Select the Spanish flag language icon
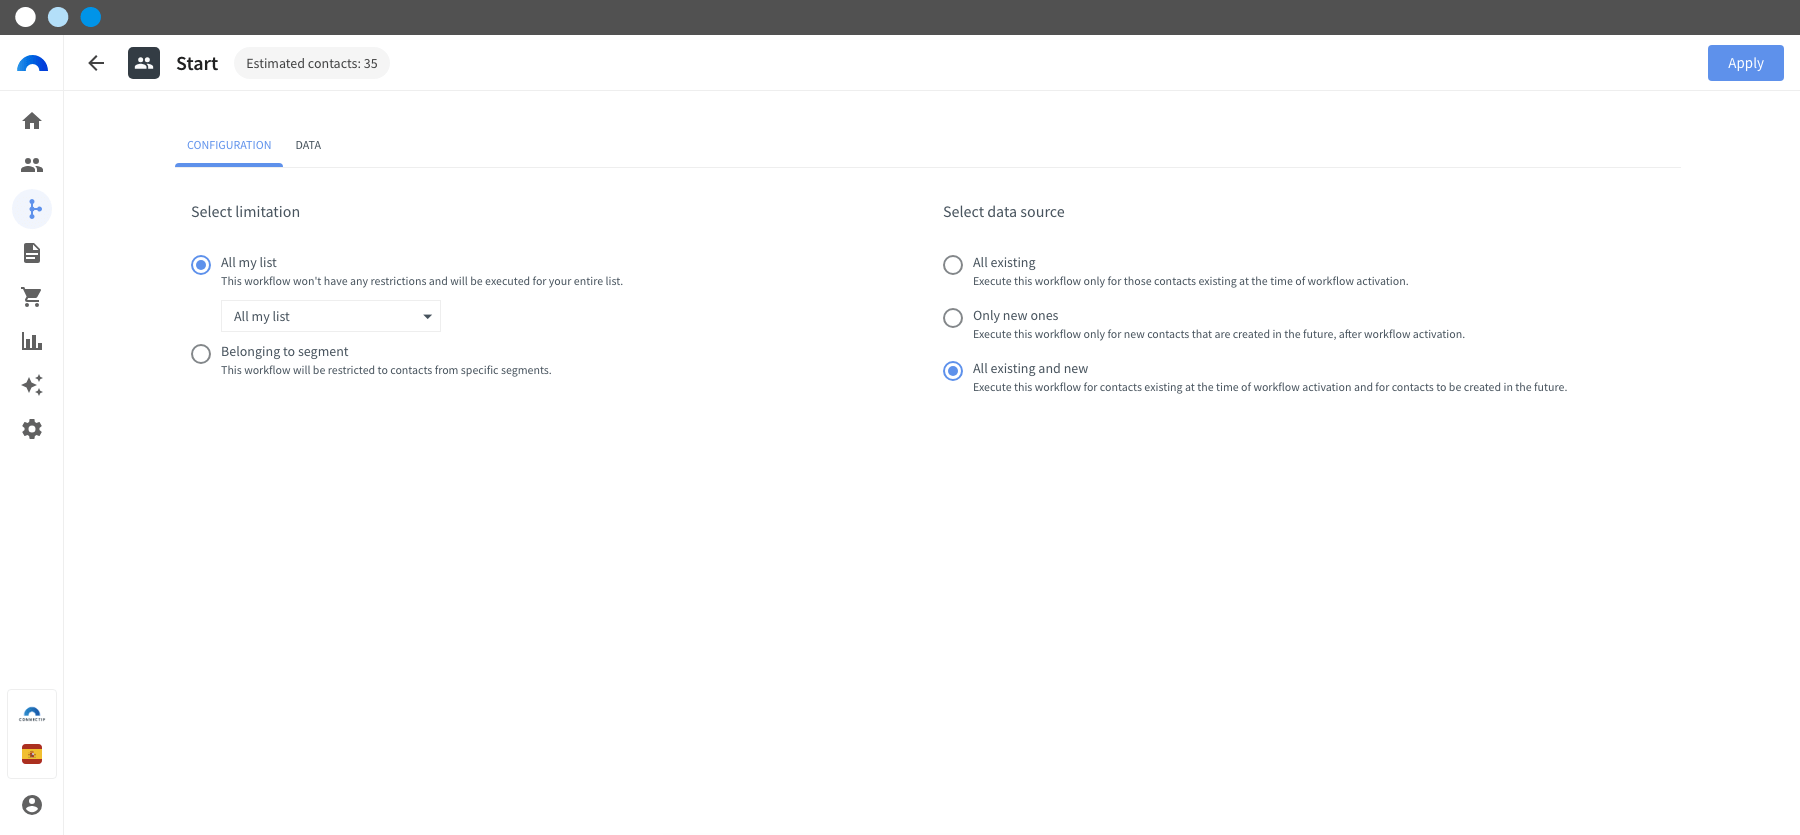Image resolution: width=1800 pixels, height=835 pixels. click(x=32, y=754)
